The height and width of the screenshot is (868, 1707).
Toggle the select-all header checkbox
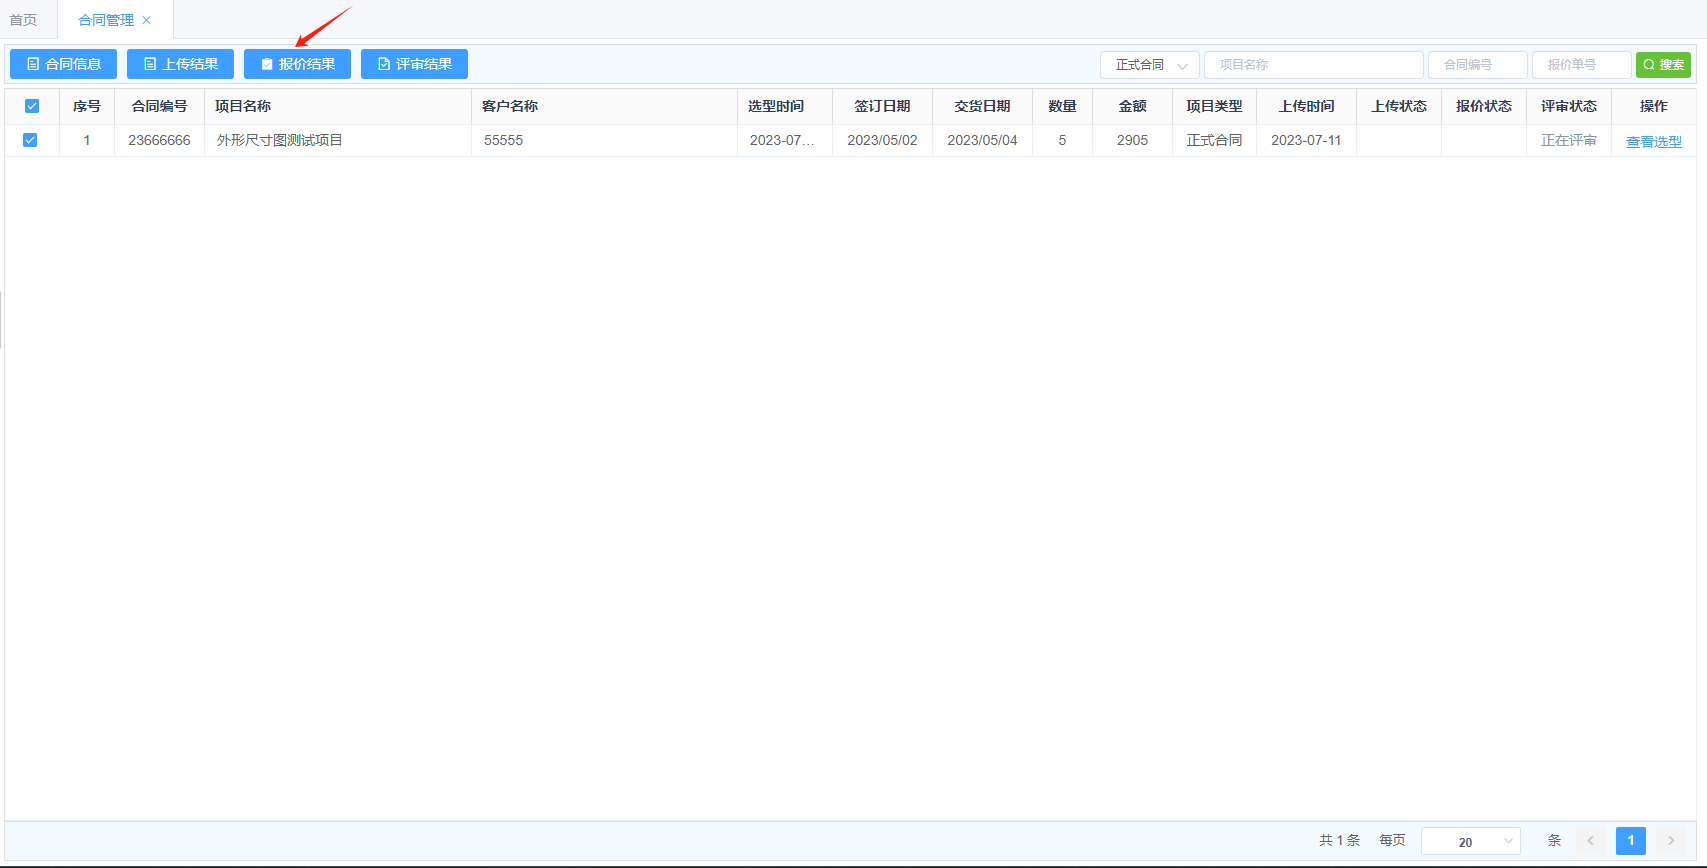pyautogui.click(x=32, y=106)
